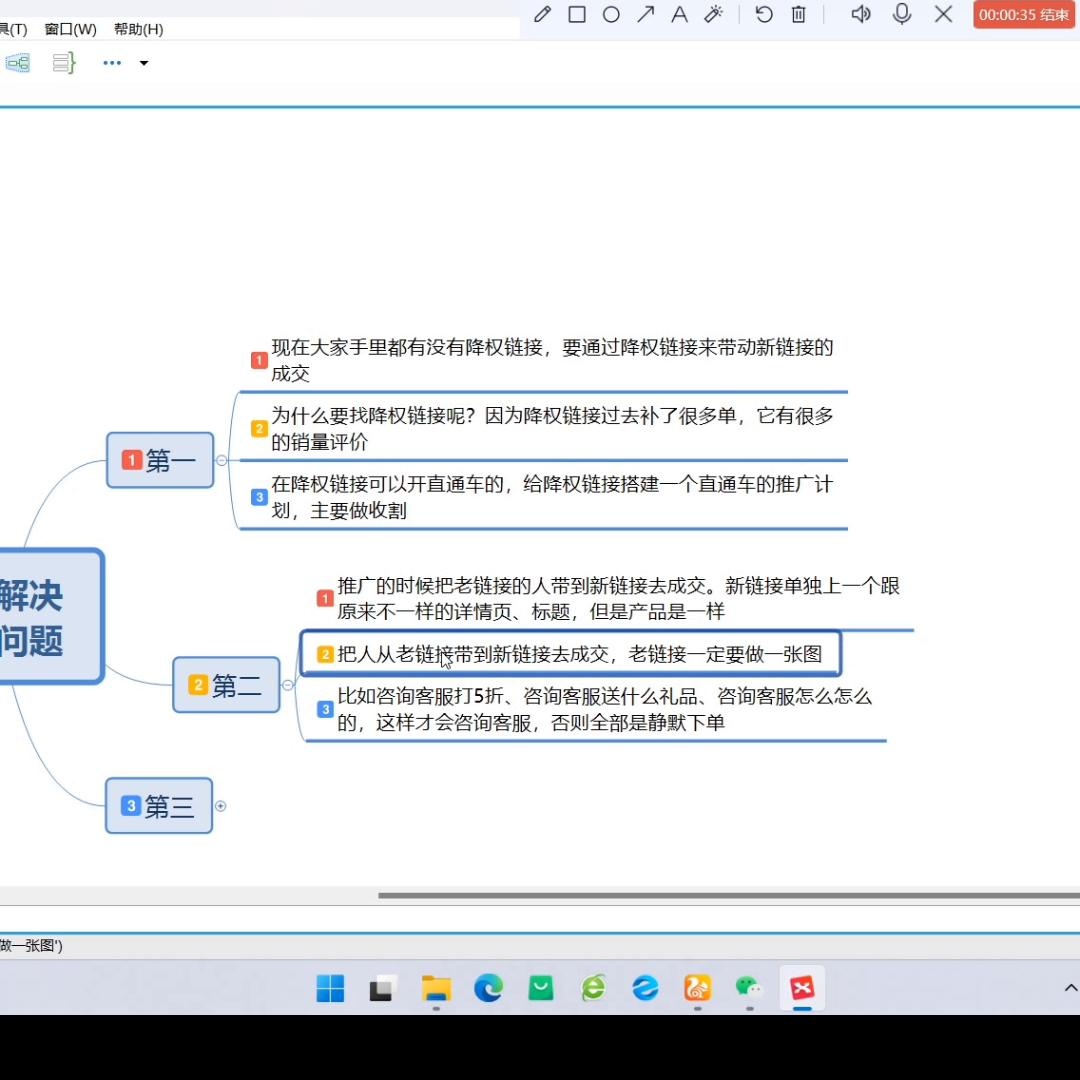Screen dimensions: 1080x1080
Task: Select the magic wand highlight tool
Action: pyautogui.click(x=714, y=14)
